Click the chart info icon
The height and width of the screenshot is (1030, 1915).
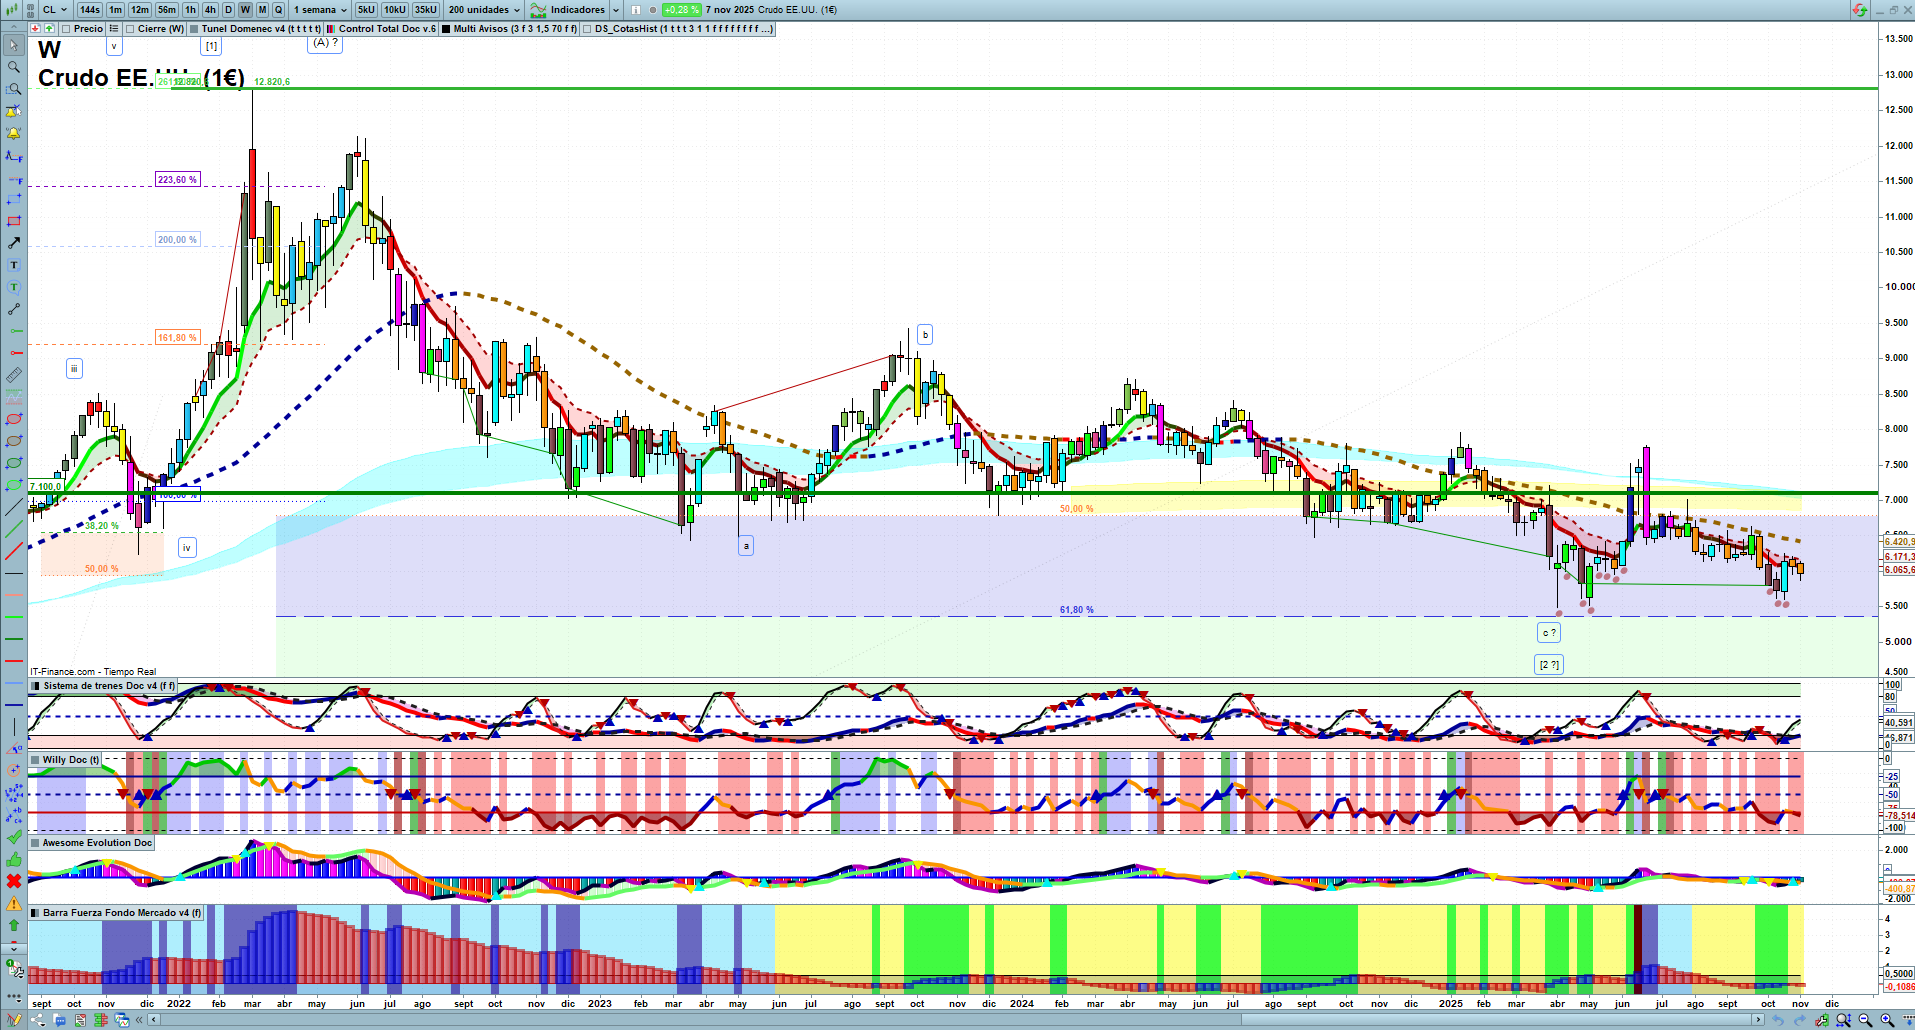[x=636, y=10]
